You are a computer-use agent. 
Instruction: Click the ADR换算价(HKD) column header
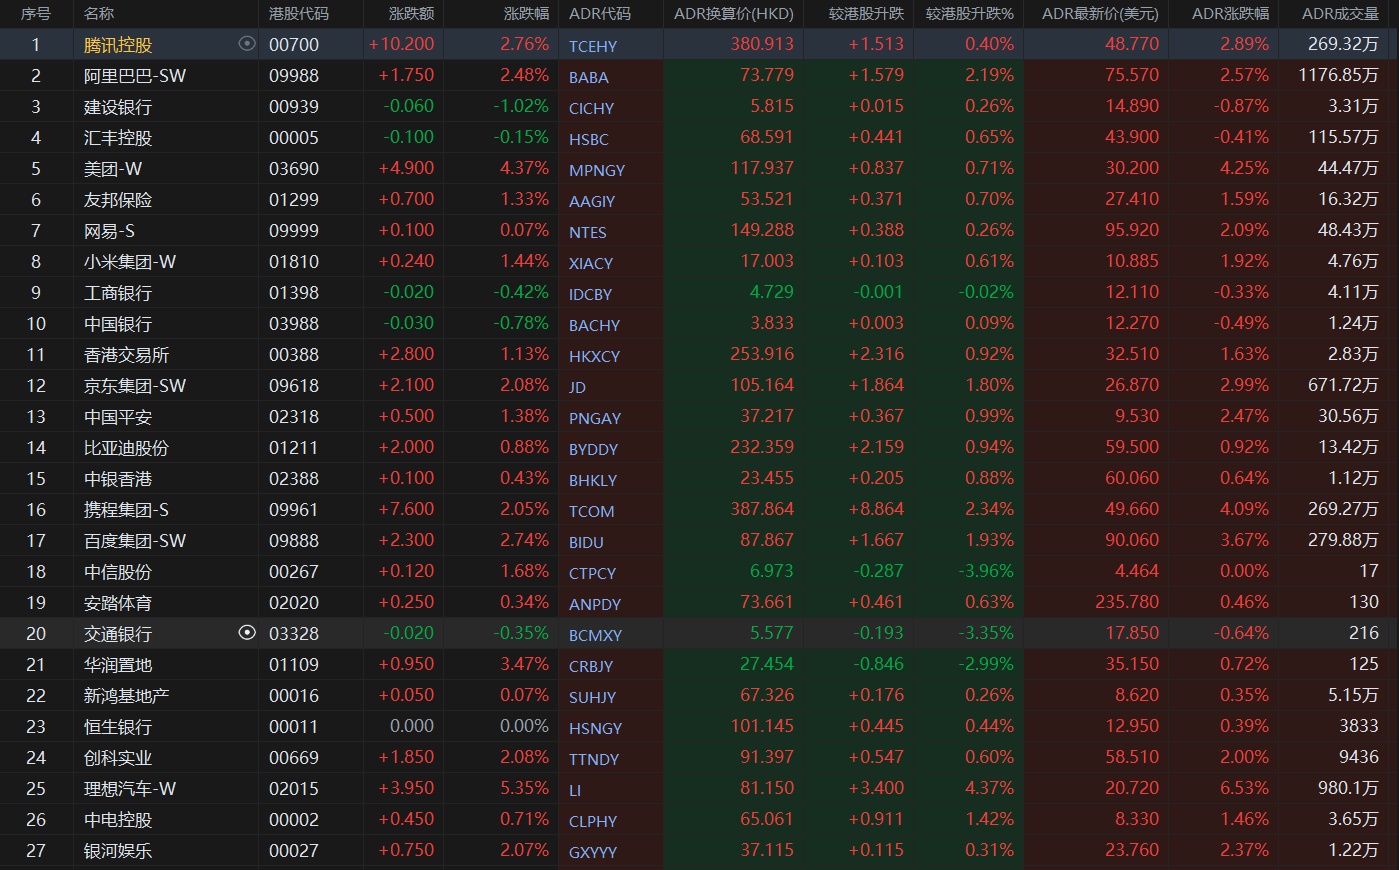734,14
